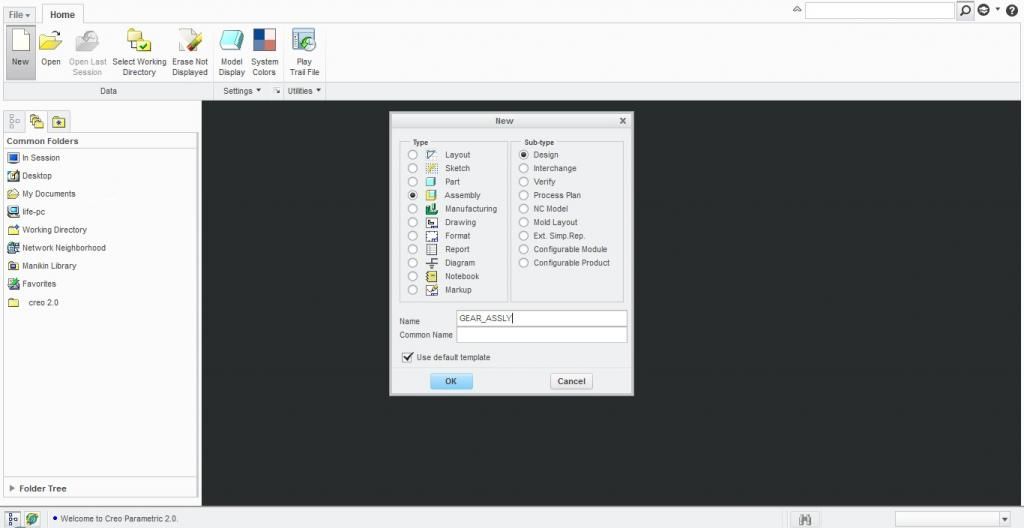The image size is (1024, 528).
Task: Cancel the New dialog
Action: point(571,381)
